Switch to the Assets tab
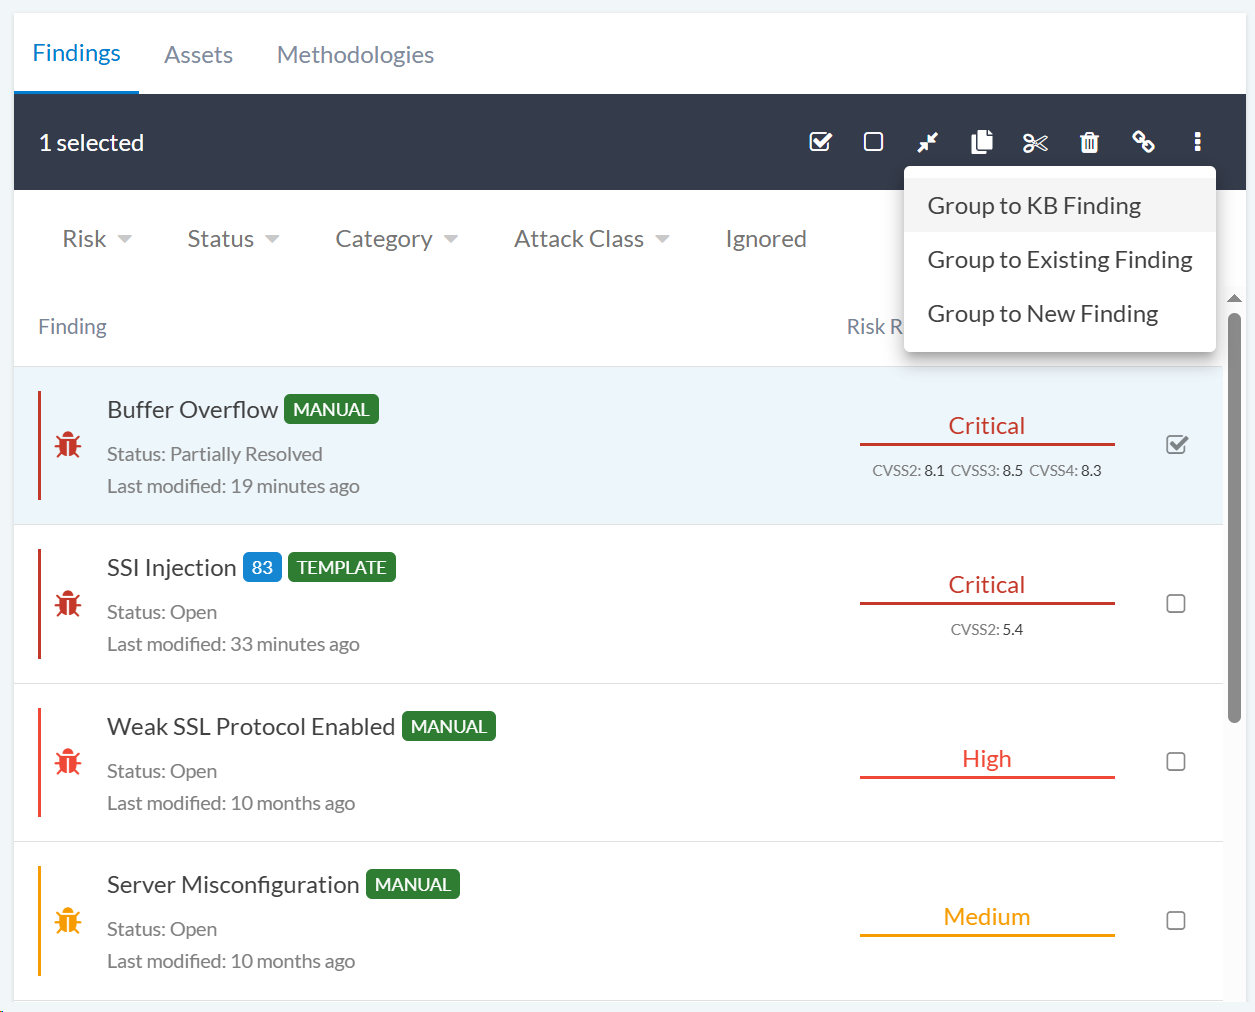 (198, 55)
